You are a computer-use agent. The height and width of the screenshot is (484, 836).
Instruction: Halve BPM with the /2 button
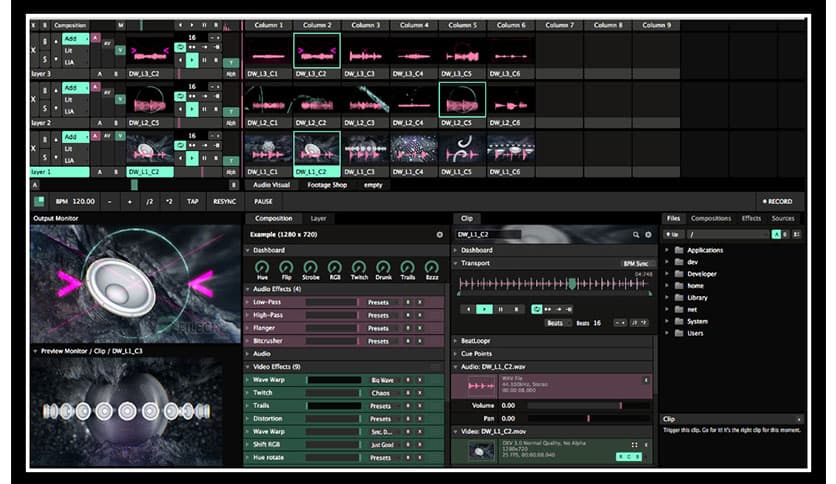[x=150, y=201]
